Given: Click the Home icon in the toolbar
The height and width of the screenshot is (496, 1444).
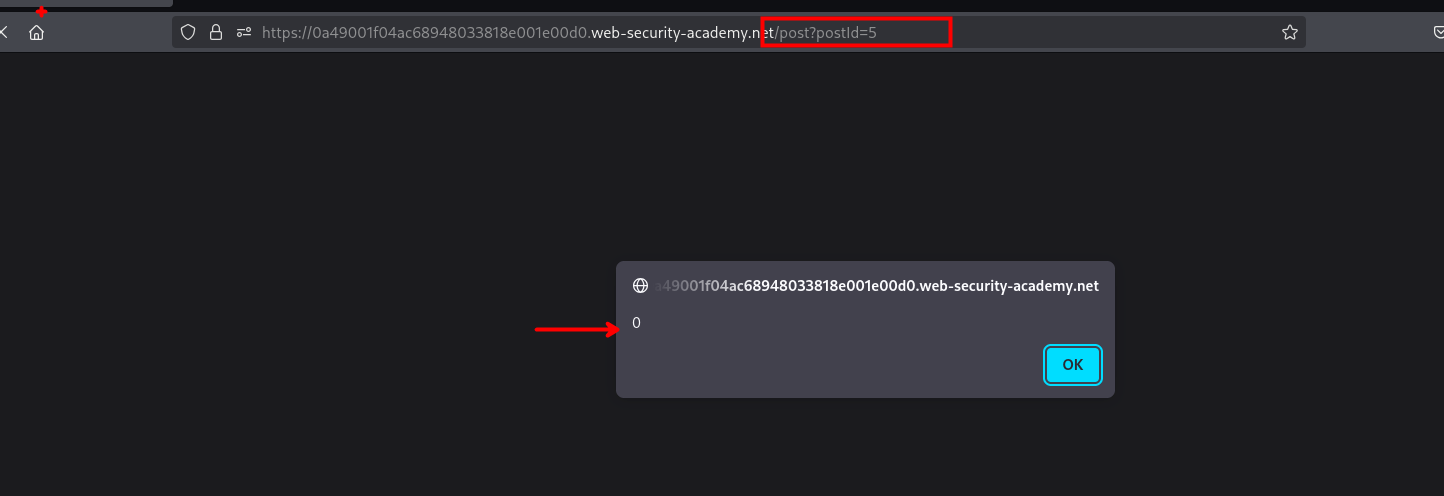Looking at the screenshot, I should (37, 33).
